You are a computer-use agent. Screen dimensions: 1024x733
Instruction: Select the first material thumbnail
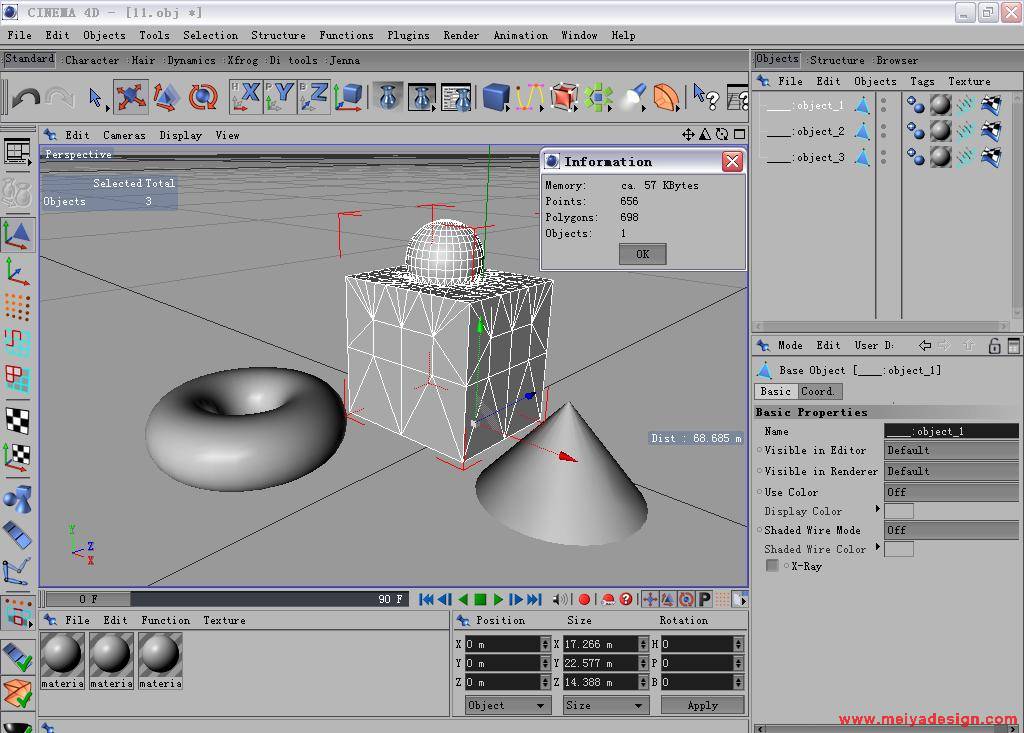coord(63,660)
